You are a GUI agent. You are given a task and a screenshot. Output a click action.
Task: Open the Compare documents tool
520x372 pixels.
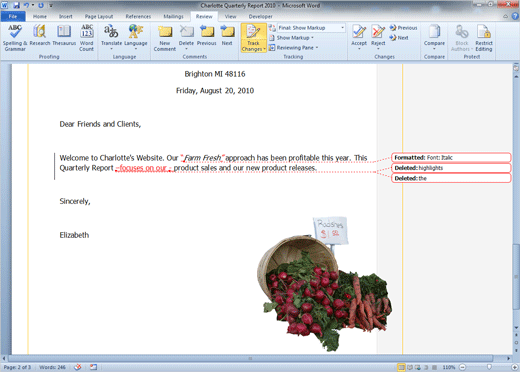pos(434,37)
